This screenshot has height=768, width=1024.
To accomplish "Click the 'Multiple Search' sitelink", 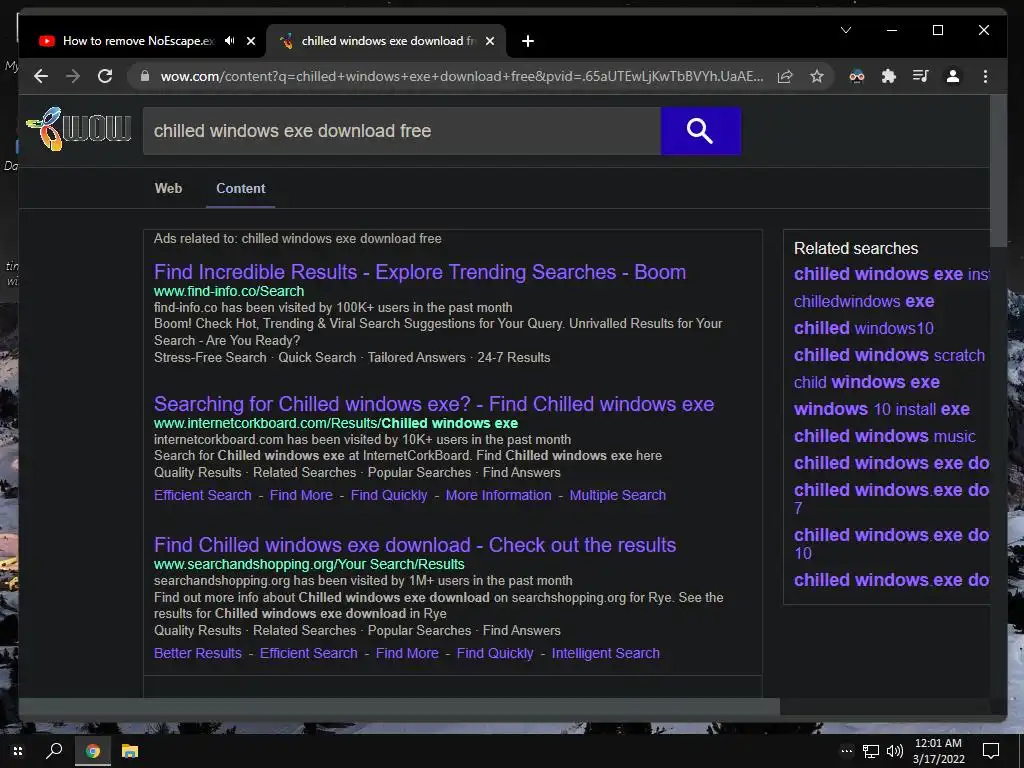I will (618, 495).
